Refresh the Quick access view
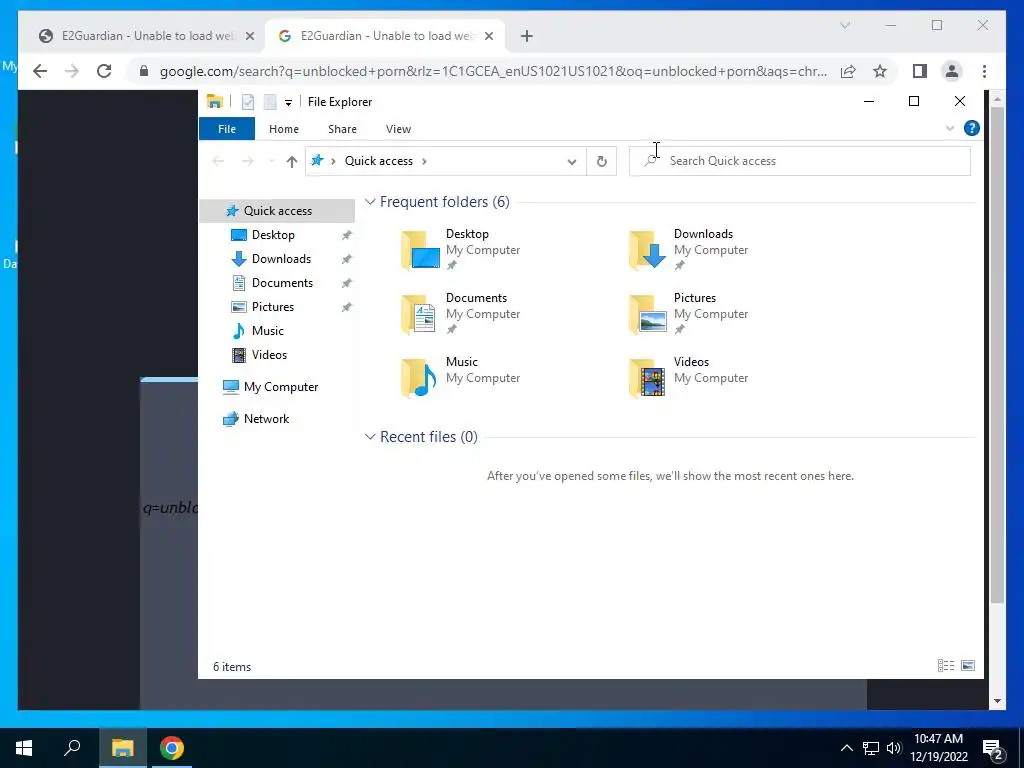The height and width of the screenshot is (768, 1024). point(601,161)
